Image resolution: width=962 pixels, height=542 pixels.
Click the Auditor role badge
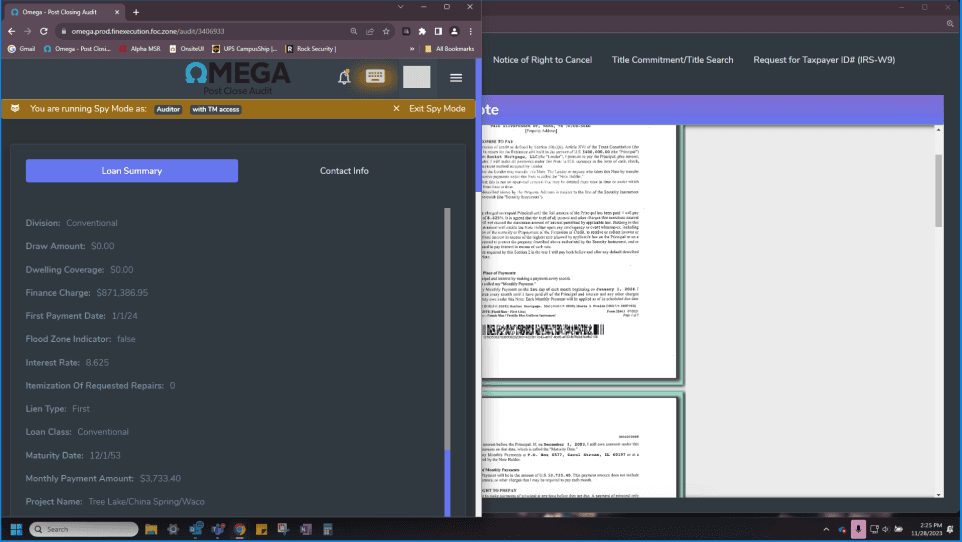point(168,109)
